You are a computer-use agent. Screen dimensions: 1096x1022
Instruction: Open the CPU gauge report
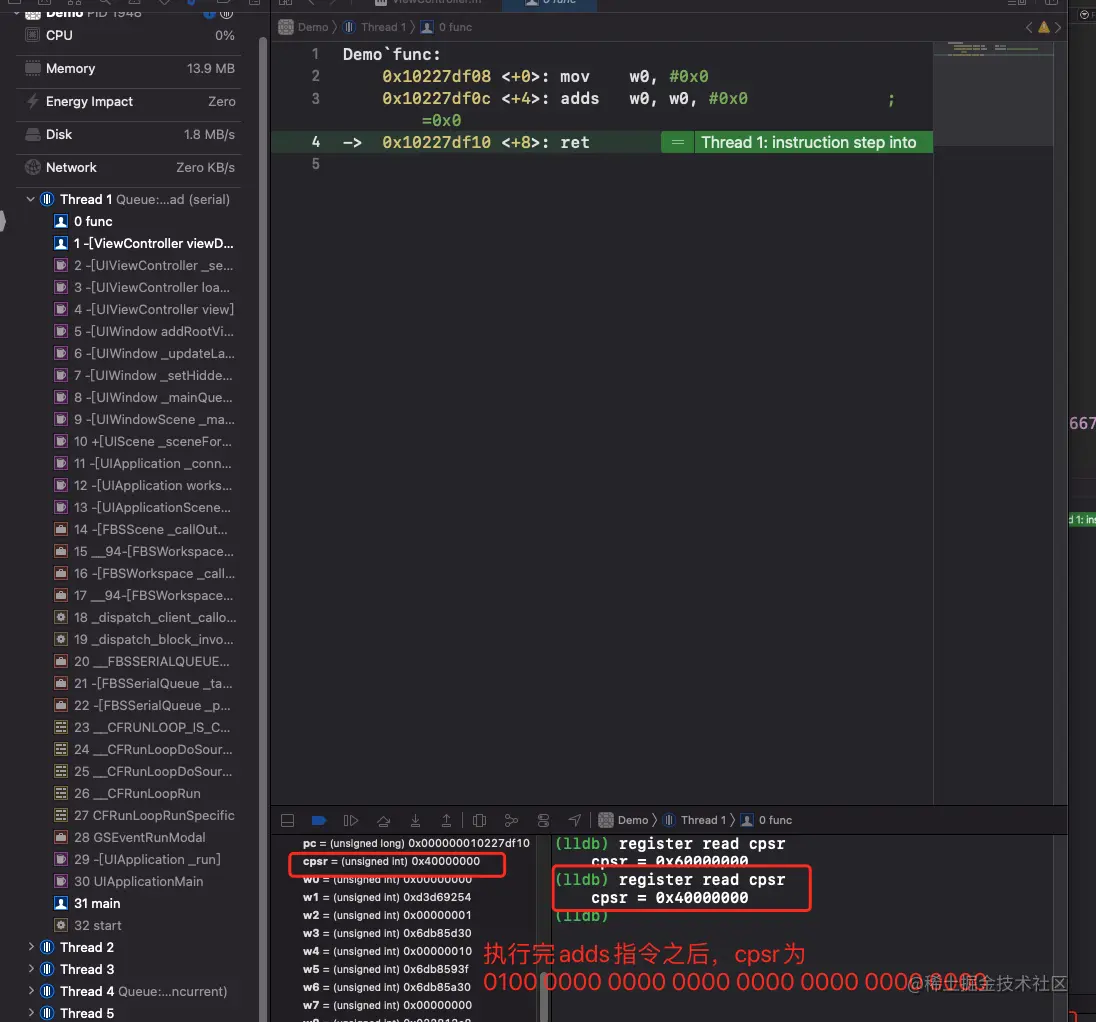click(129, 35)
